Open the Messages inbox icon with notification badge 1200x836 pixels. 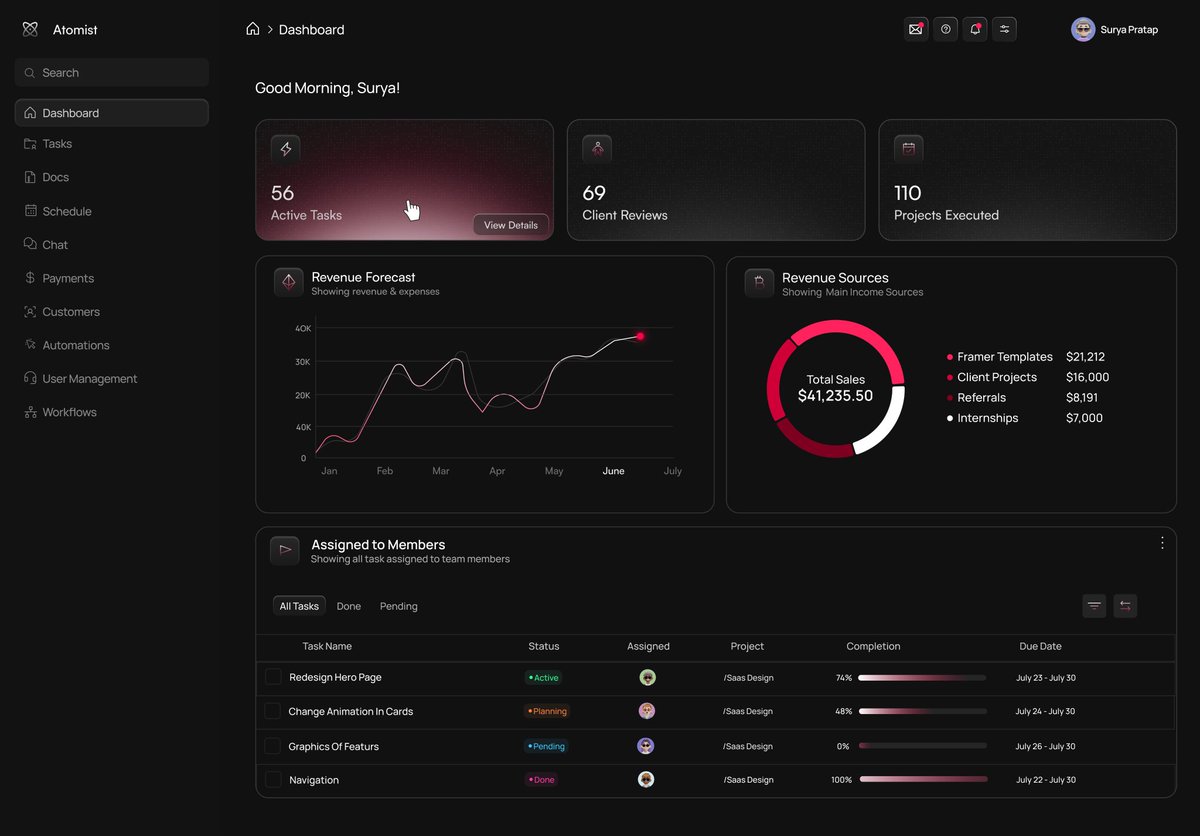point(916,29)
